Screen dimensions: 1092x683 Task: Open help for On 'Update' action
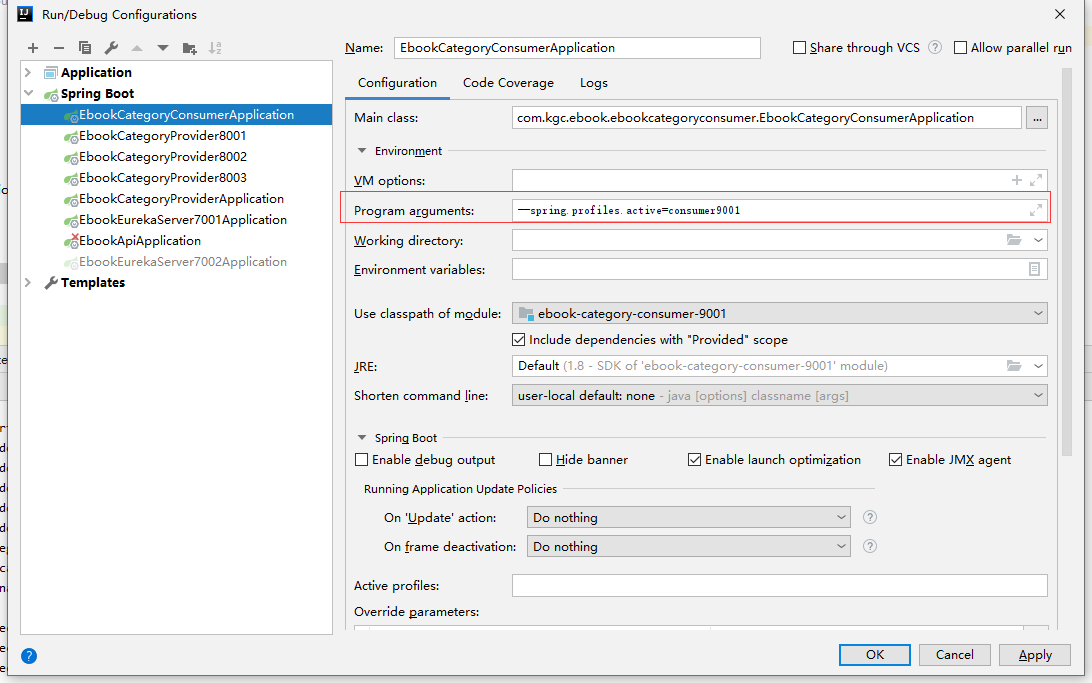870,517
